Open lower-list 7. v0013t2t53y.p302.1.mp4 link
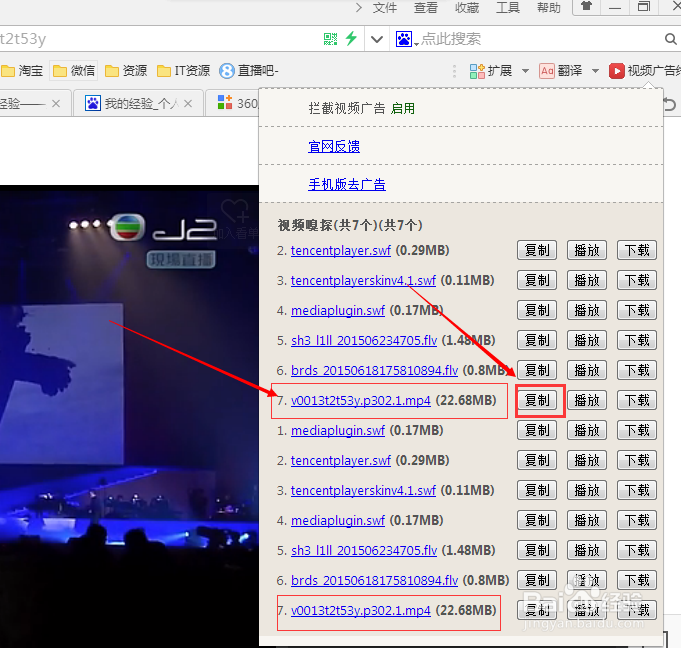The image size is (681, 648). [x=360, y=610]
